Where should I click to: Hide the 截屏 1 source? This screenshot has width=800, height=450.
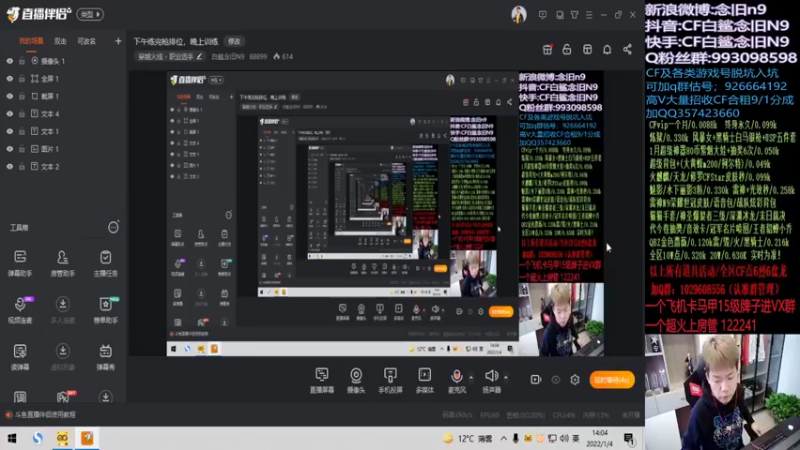pyautogui.click(x=10, y=96)
